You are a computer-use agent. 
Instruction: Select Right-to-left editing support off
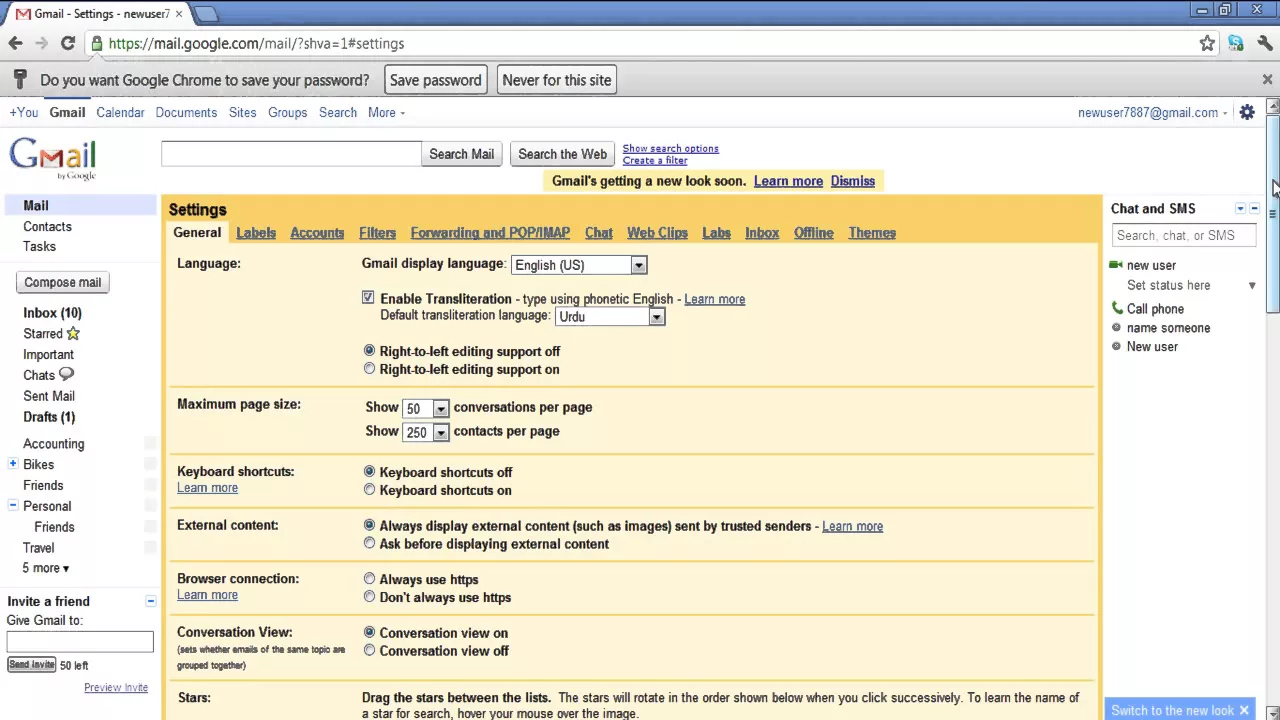(369, 351)
